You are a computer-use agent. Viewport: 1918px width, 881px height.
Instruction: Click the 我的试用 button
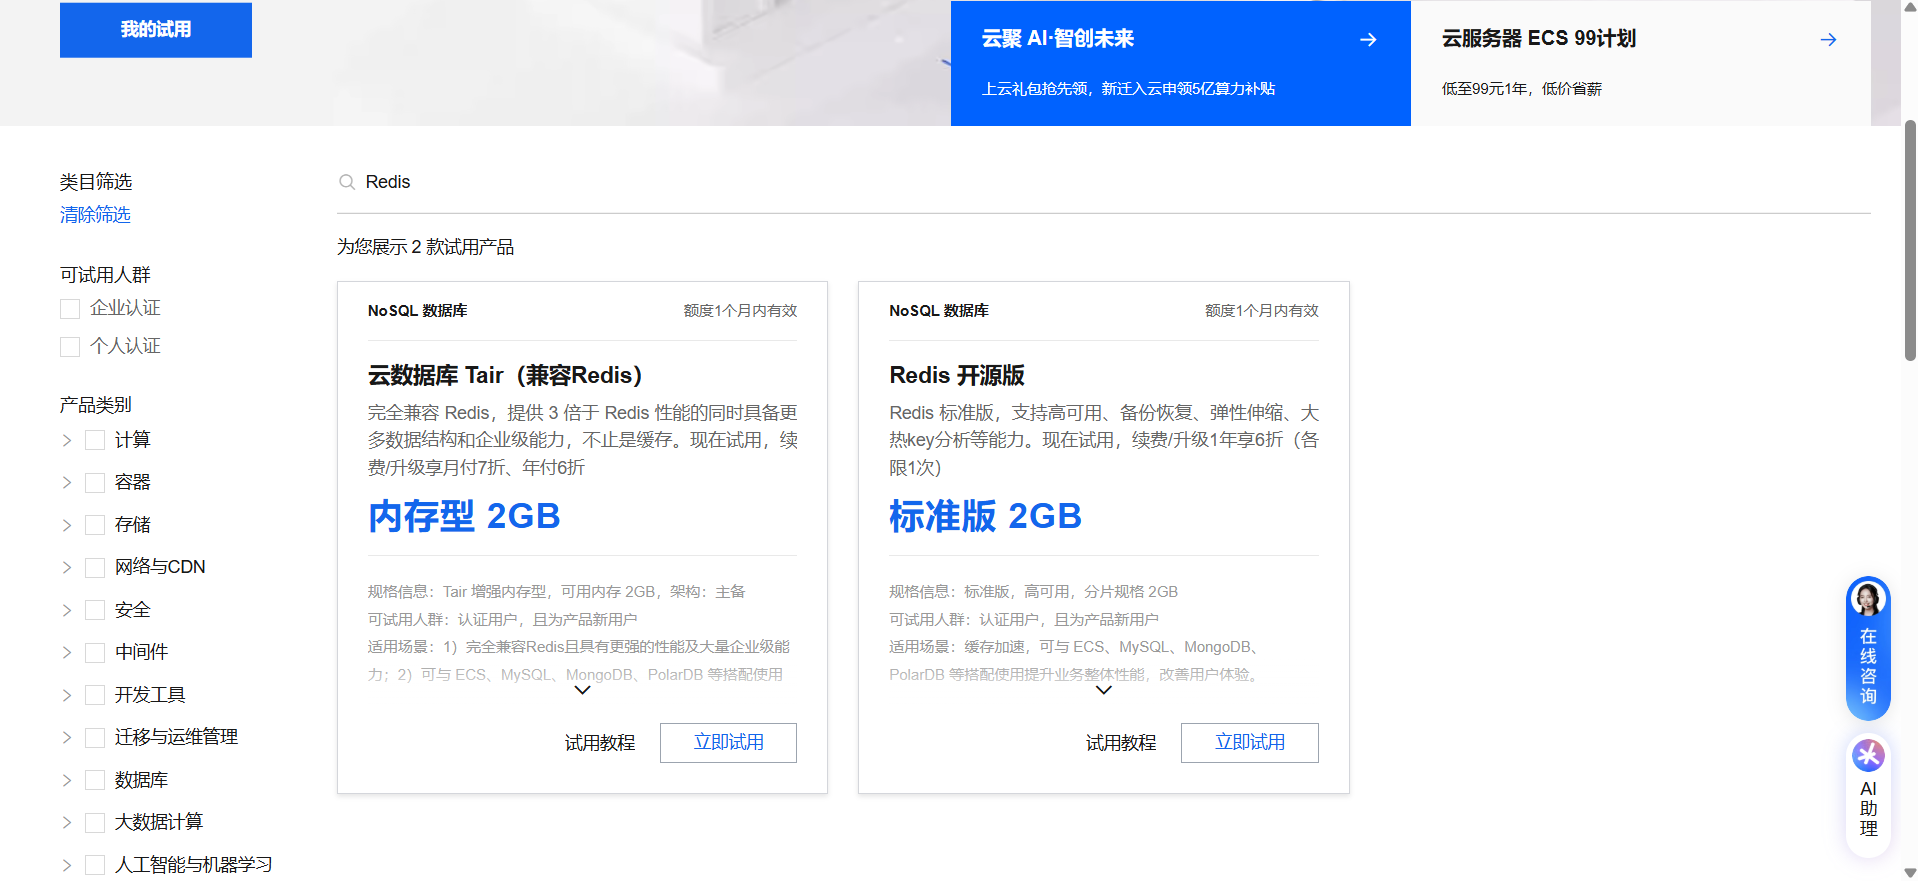(156, 30)
